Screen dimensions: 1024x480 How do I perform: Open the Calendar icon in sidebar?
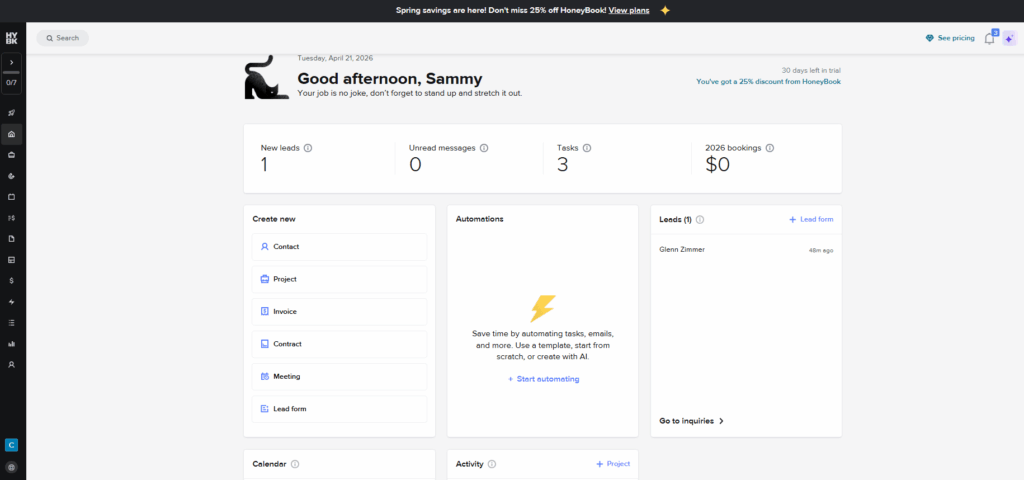[x=11, y=197]
